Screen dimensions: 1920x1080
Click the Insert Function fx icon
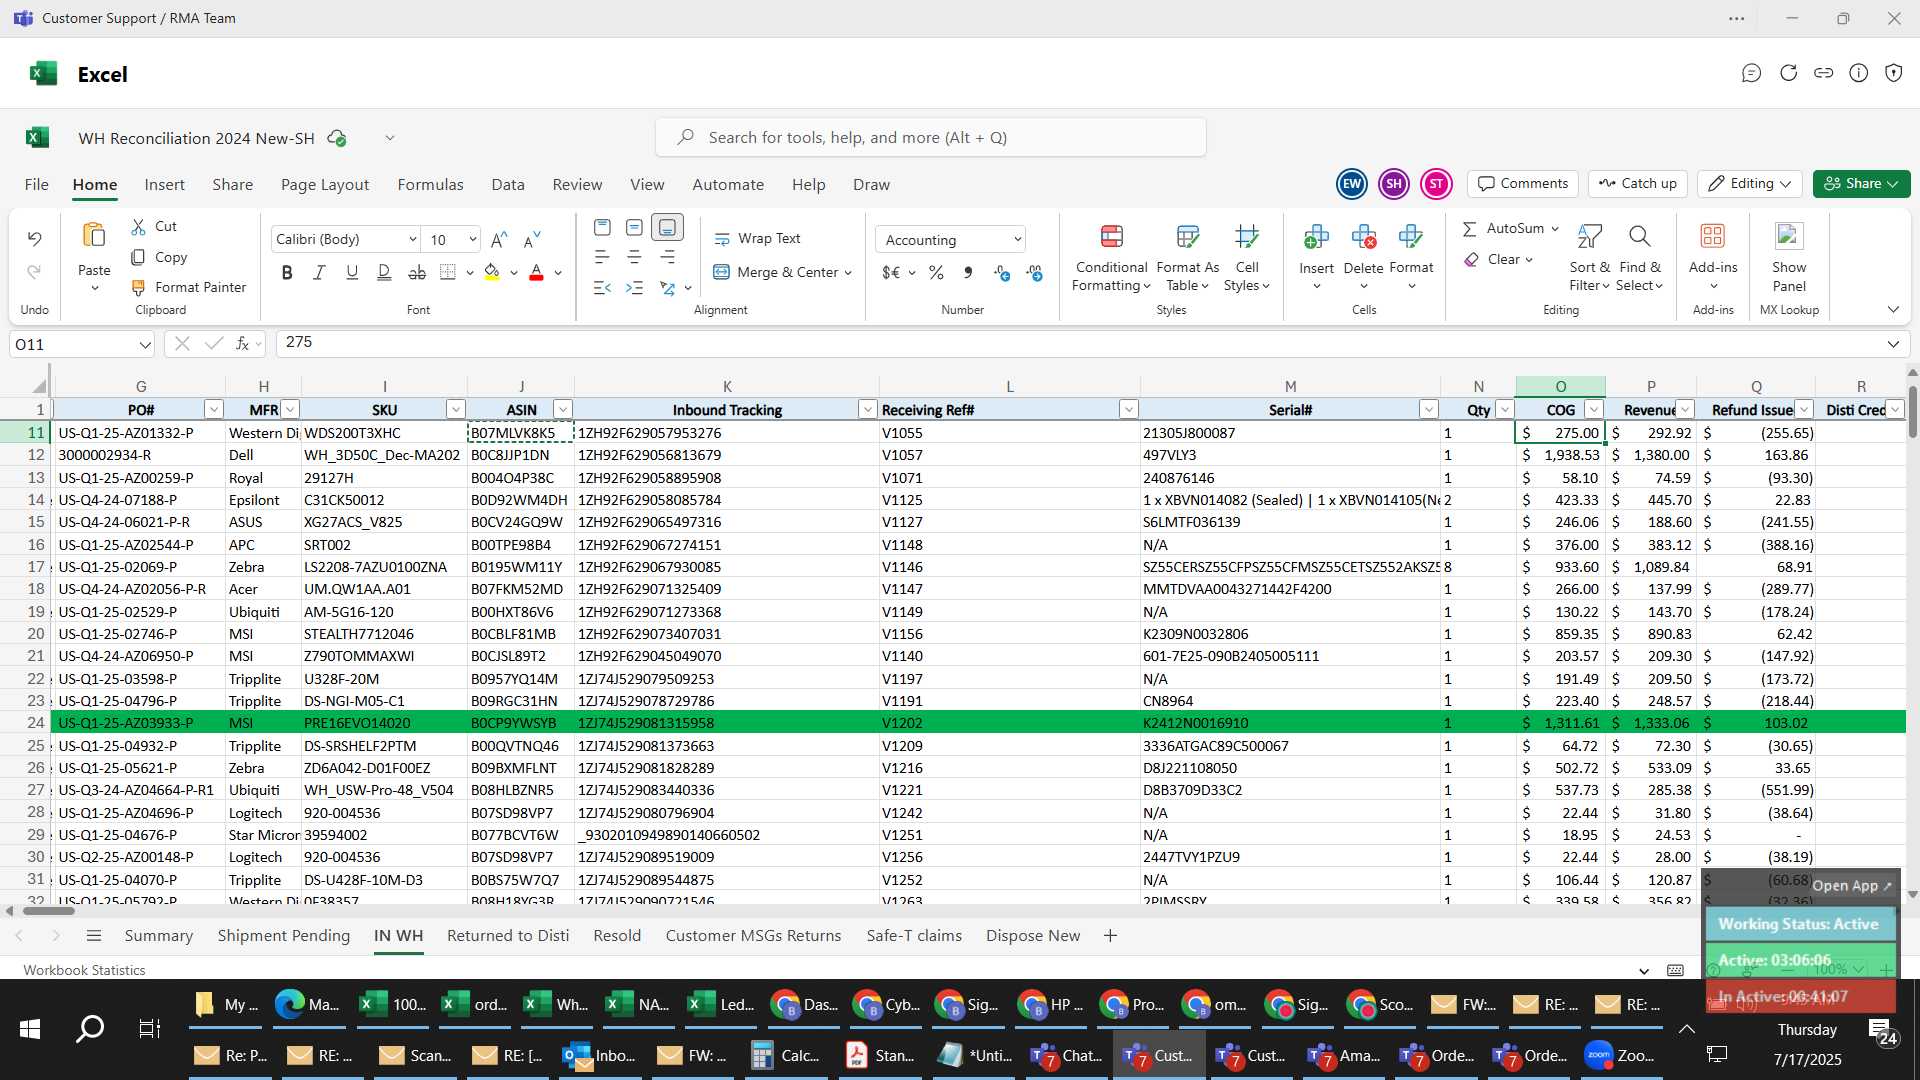243,344
